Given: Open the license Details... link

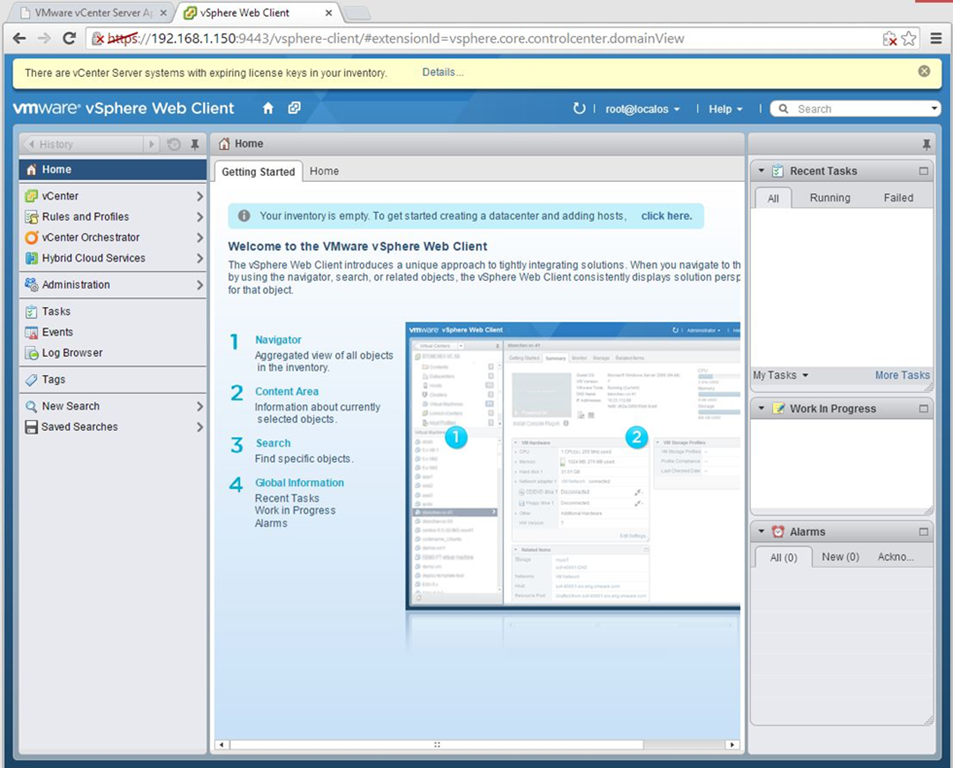Looking at the screenshot, I should (442, 72).
